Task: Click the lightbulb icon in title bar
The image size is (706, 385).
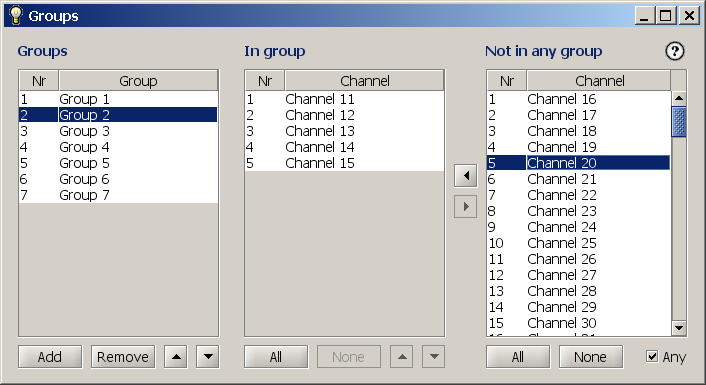Action: [x=16, y=15]
